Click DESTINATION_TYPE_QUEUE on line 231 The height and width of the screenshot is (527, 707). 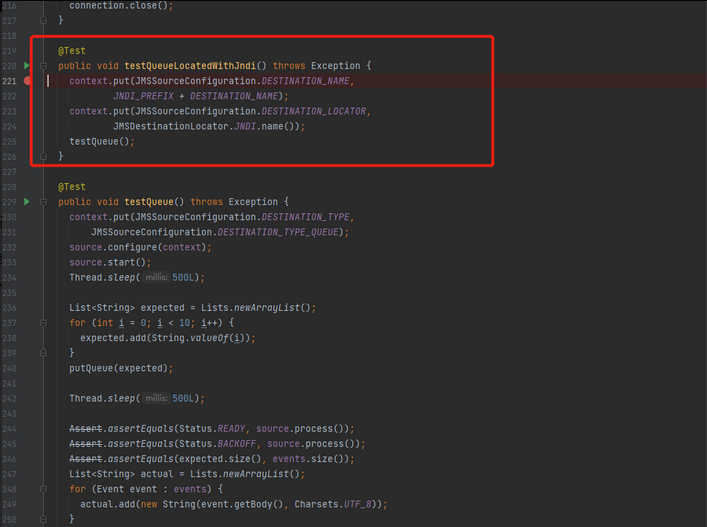(x=278, y=232)
